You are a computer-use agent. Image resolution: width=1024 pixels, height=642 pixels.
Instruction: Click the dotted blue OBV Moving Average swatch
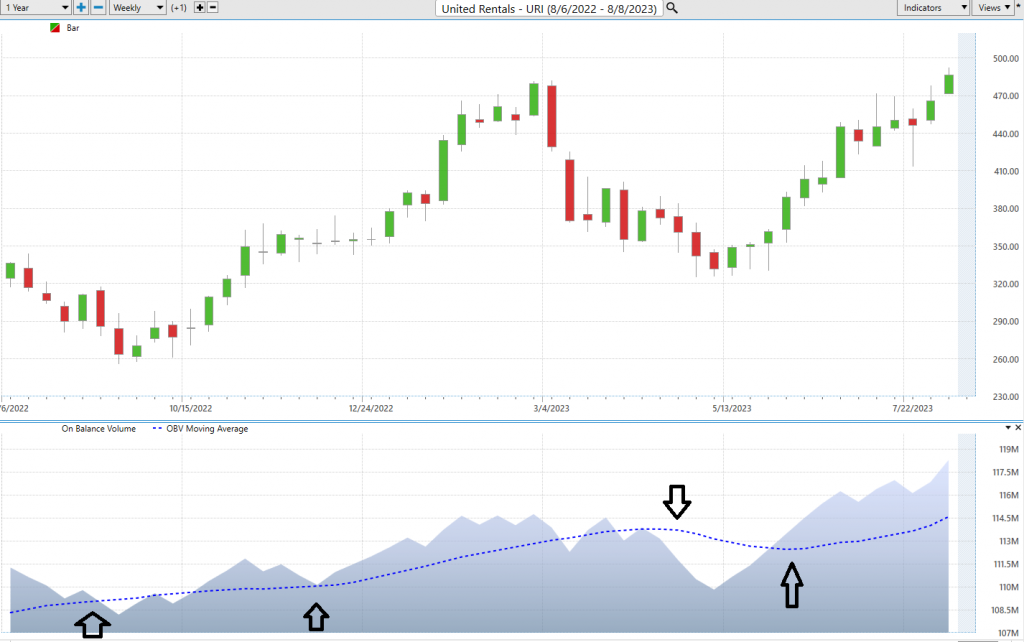(157, 428)
